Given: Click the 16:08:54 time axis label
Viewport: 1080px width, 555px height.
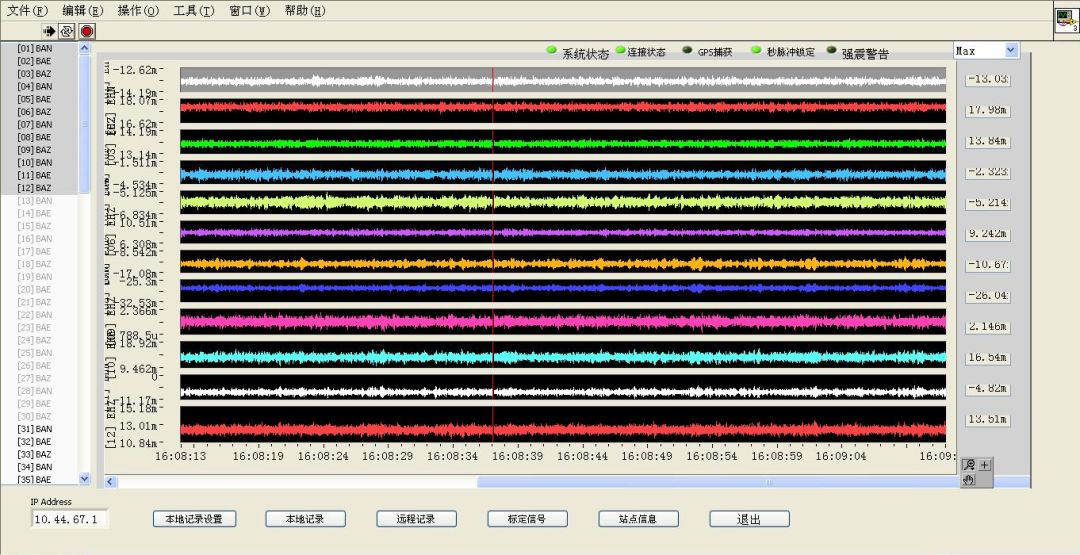Looking at the screenshot, I should pos(712,456).
